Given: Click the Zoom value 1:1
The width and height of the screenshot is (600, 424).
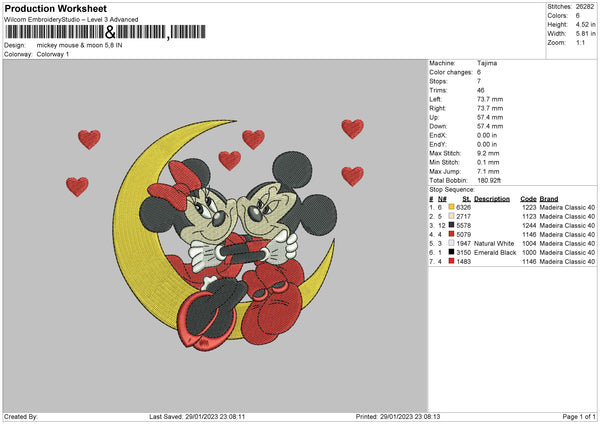Looking at the screenshot, I should click(580, 42).
